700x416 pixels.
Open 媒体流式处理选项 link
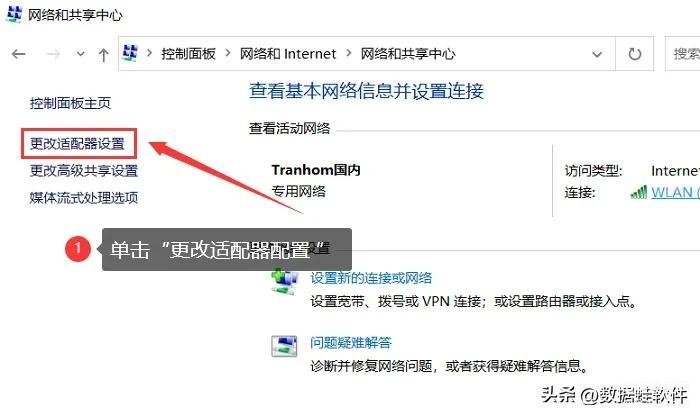tap(84, 197)
